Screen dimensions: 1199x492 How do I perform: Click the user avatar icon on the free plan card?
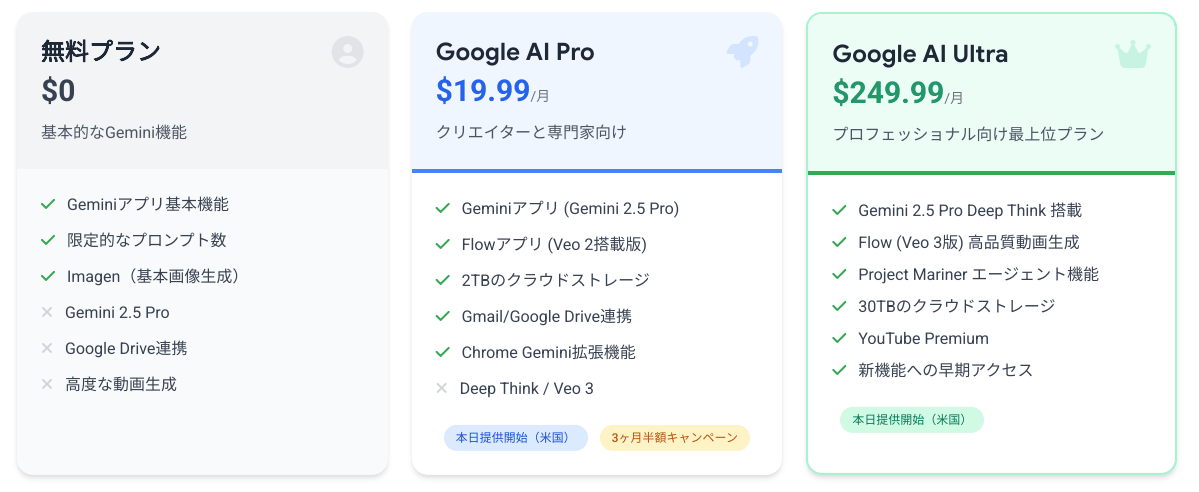point(347,52)
